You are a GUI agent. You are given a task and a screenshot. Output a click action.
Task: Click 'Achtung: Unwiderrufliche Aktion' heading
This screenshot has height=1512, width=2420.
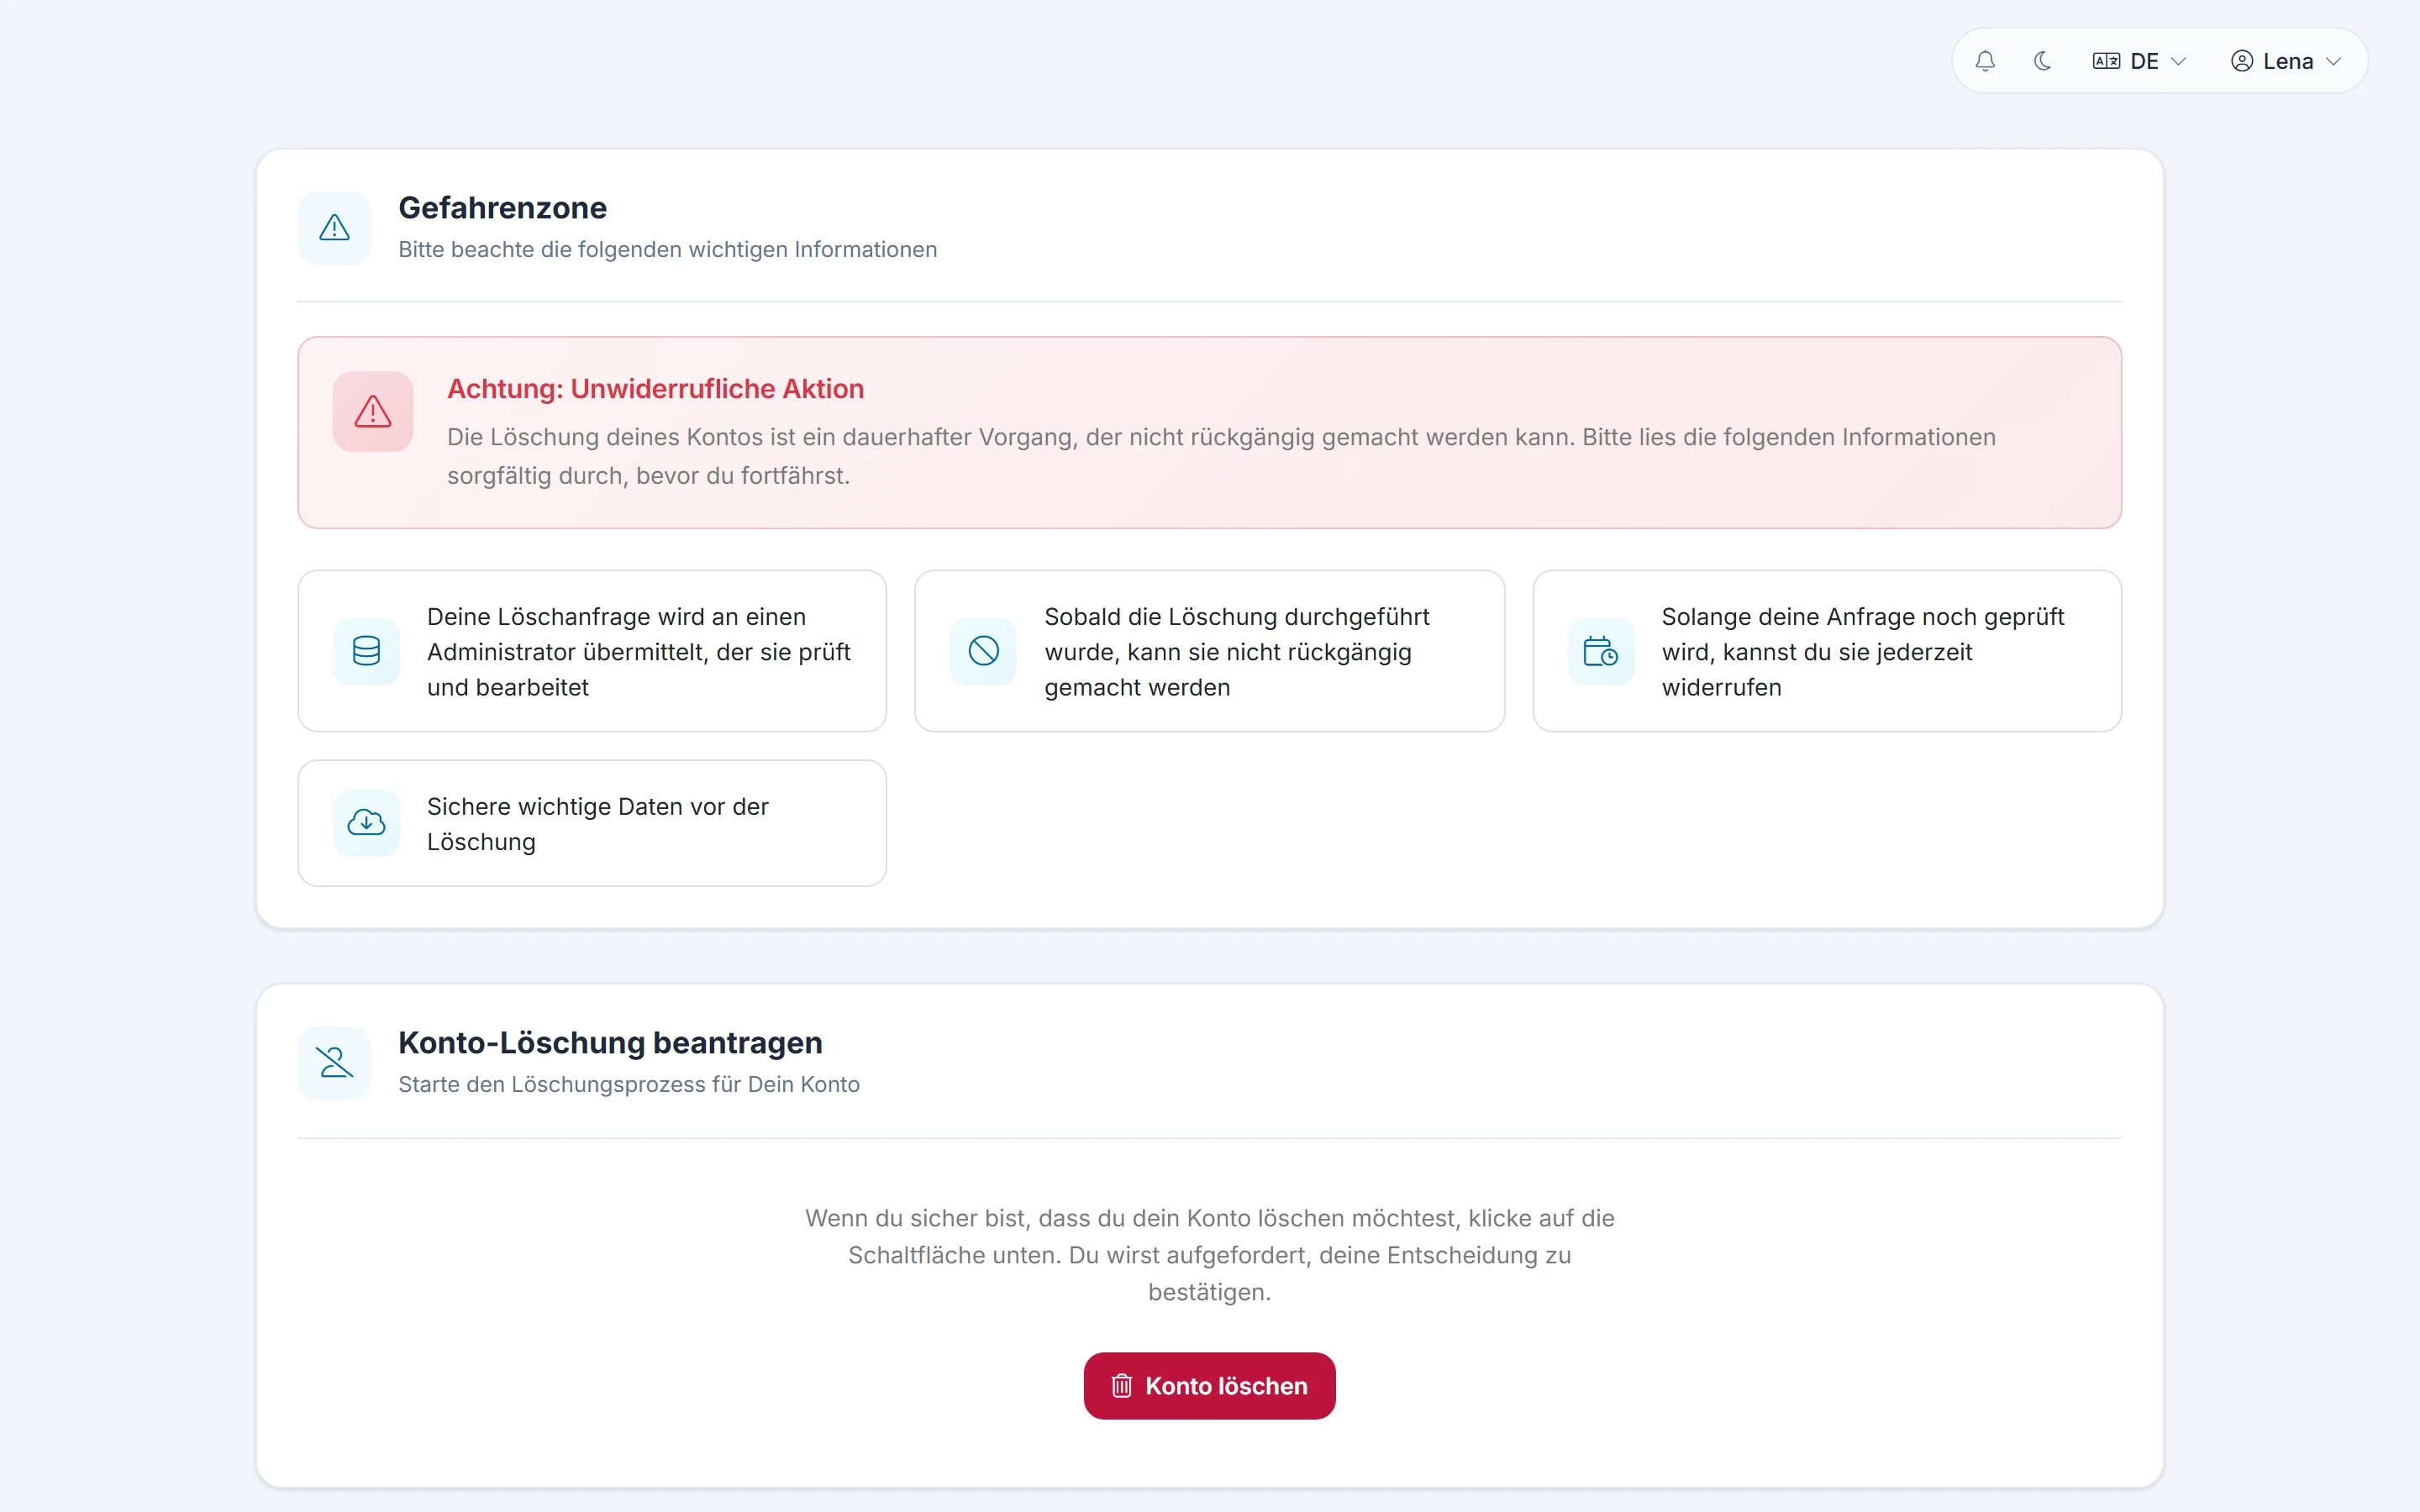pos(656,389)
